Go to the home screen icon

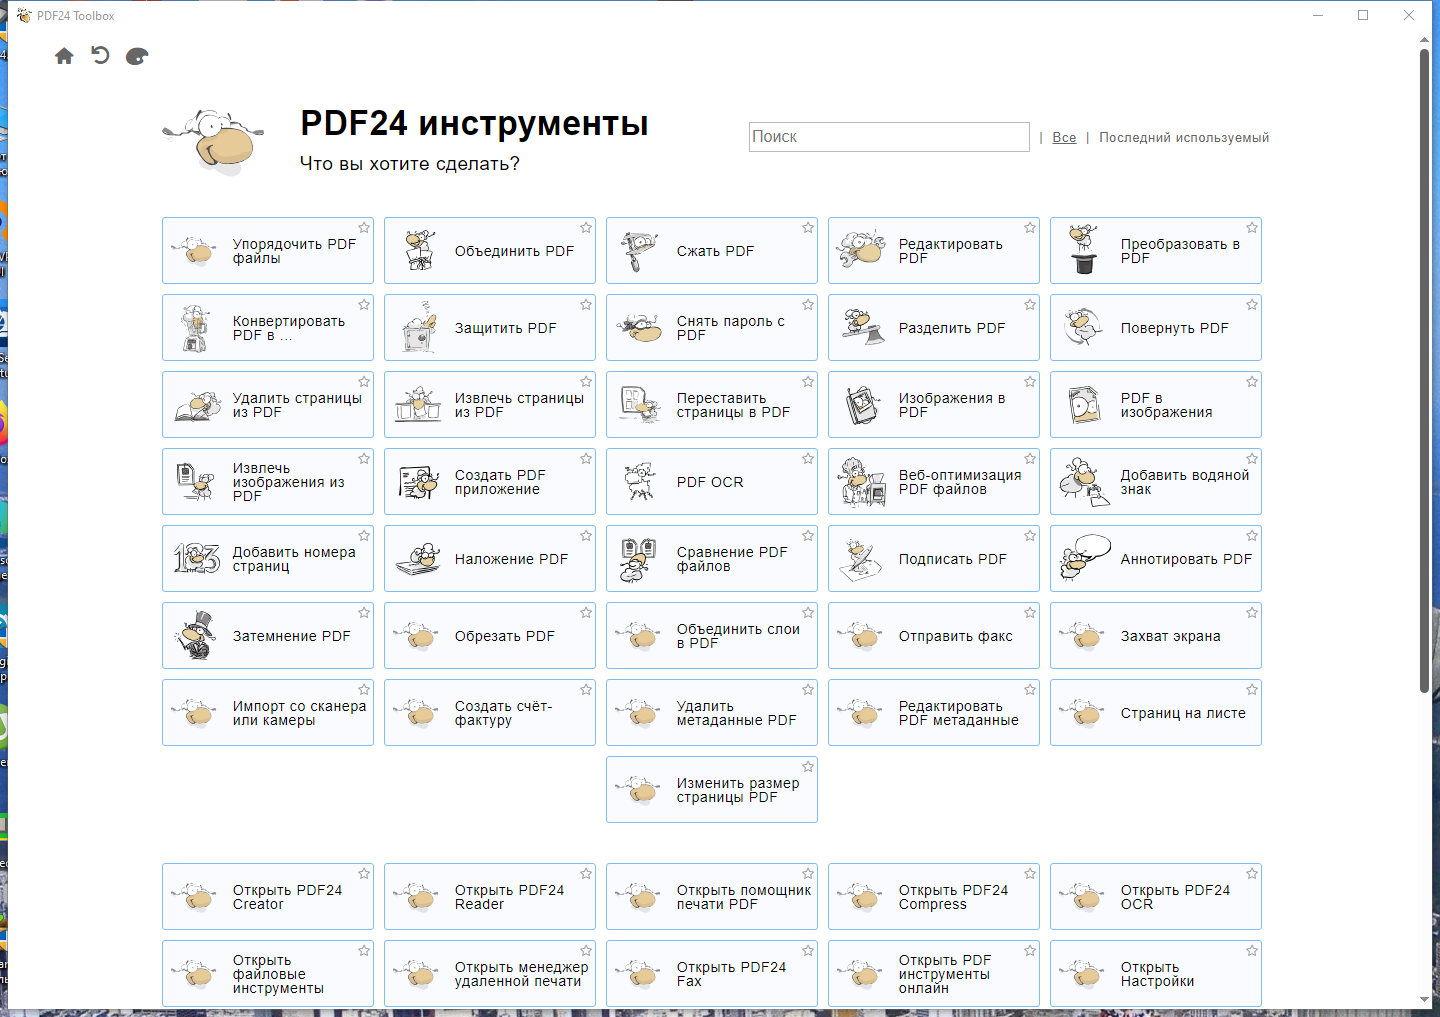[64, 56]
